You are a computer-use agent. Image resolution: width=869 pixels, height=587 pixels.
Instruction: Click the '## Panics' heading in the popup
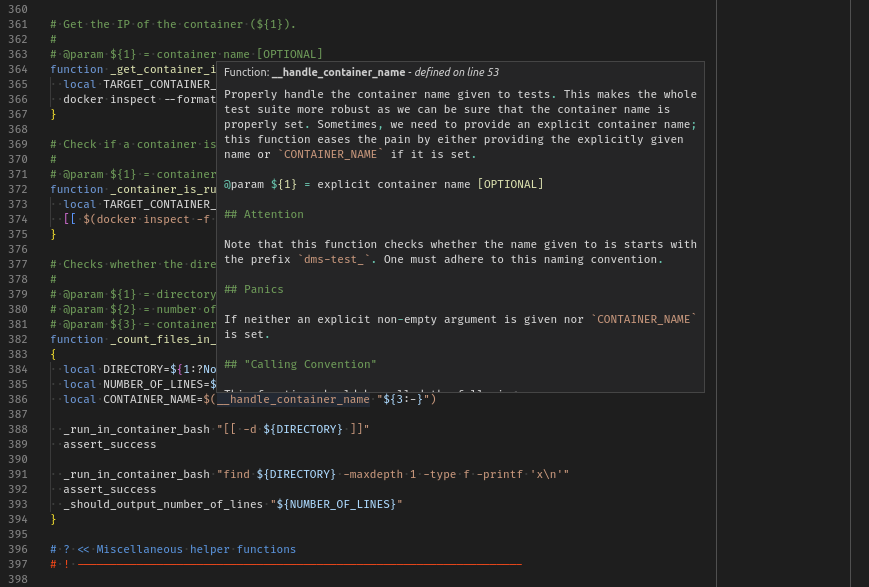(254, 289)
